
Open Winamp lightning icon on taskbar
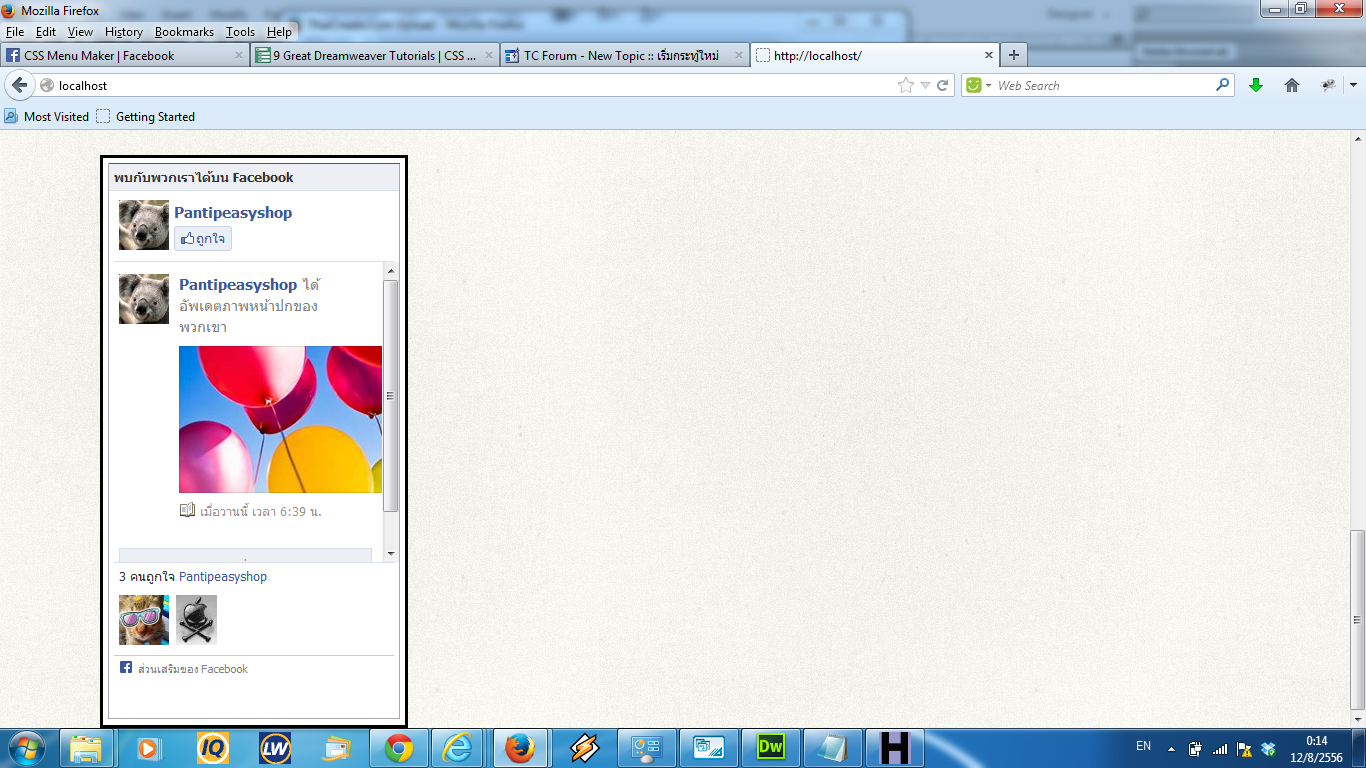584,748
